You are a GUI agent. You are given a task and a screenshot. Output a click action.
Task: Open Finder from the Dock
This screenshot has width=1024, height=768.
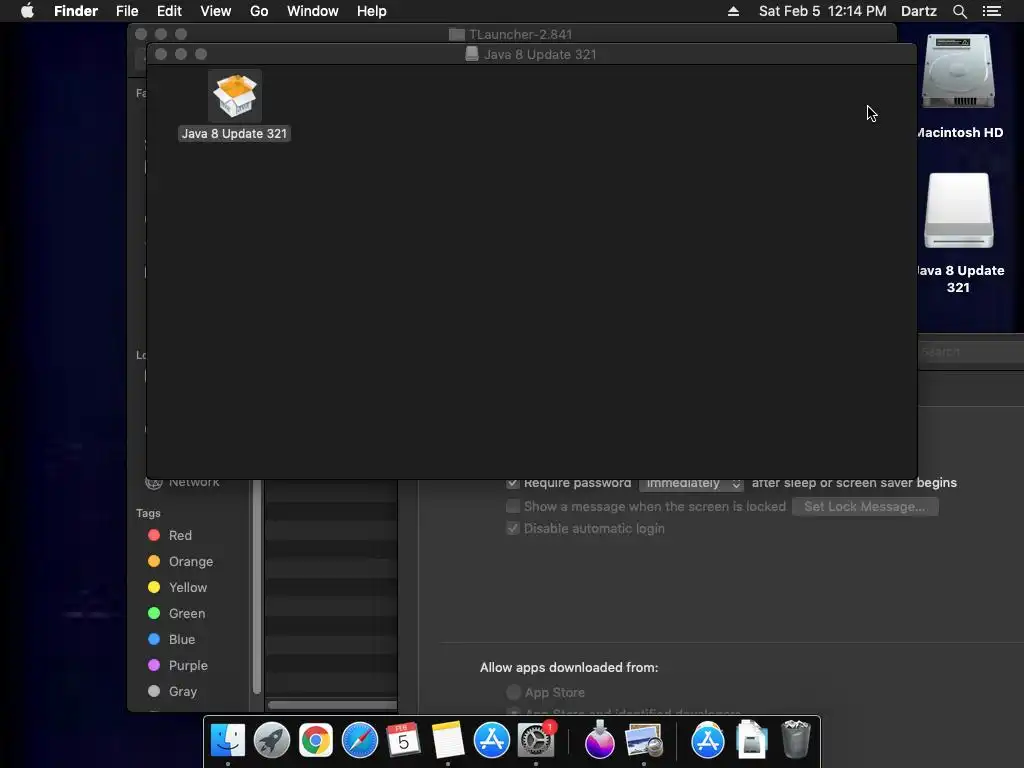227,740
